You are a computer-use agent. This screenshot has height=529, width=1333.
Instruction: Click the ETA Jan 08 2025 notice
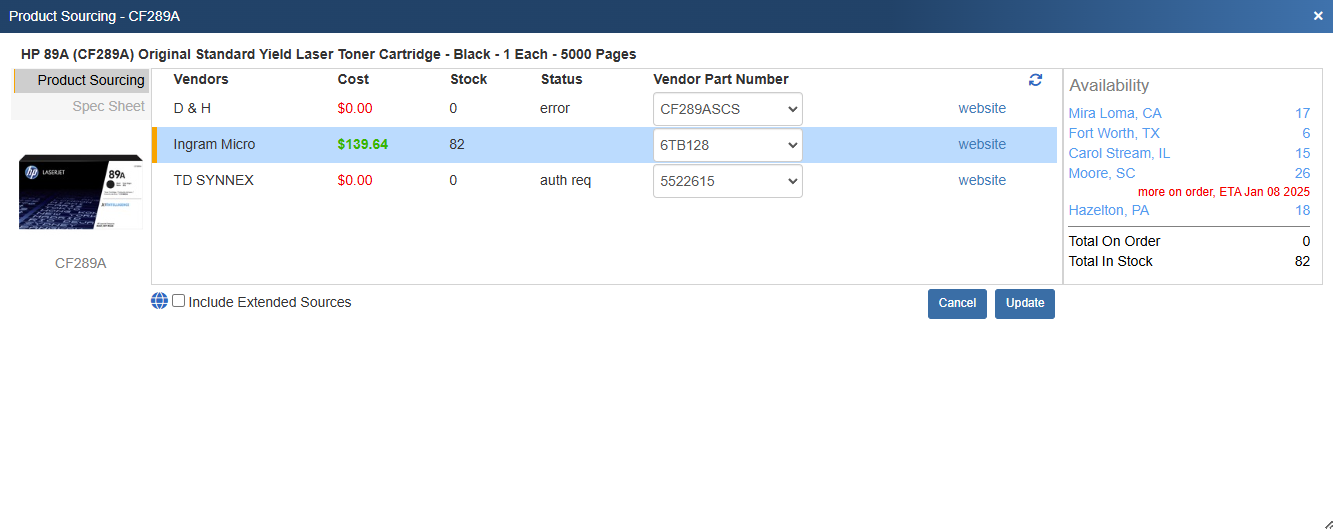click(x=1224, y=192)
